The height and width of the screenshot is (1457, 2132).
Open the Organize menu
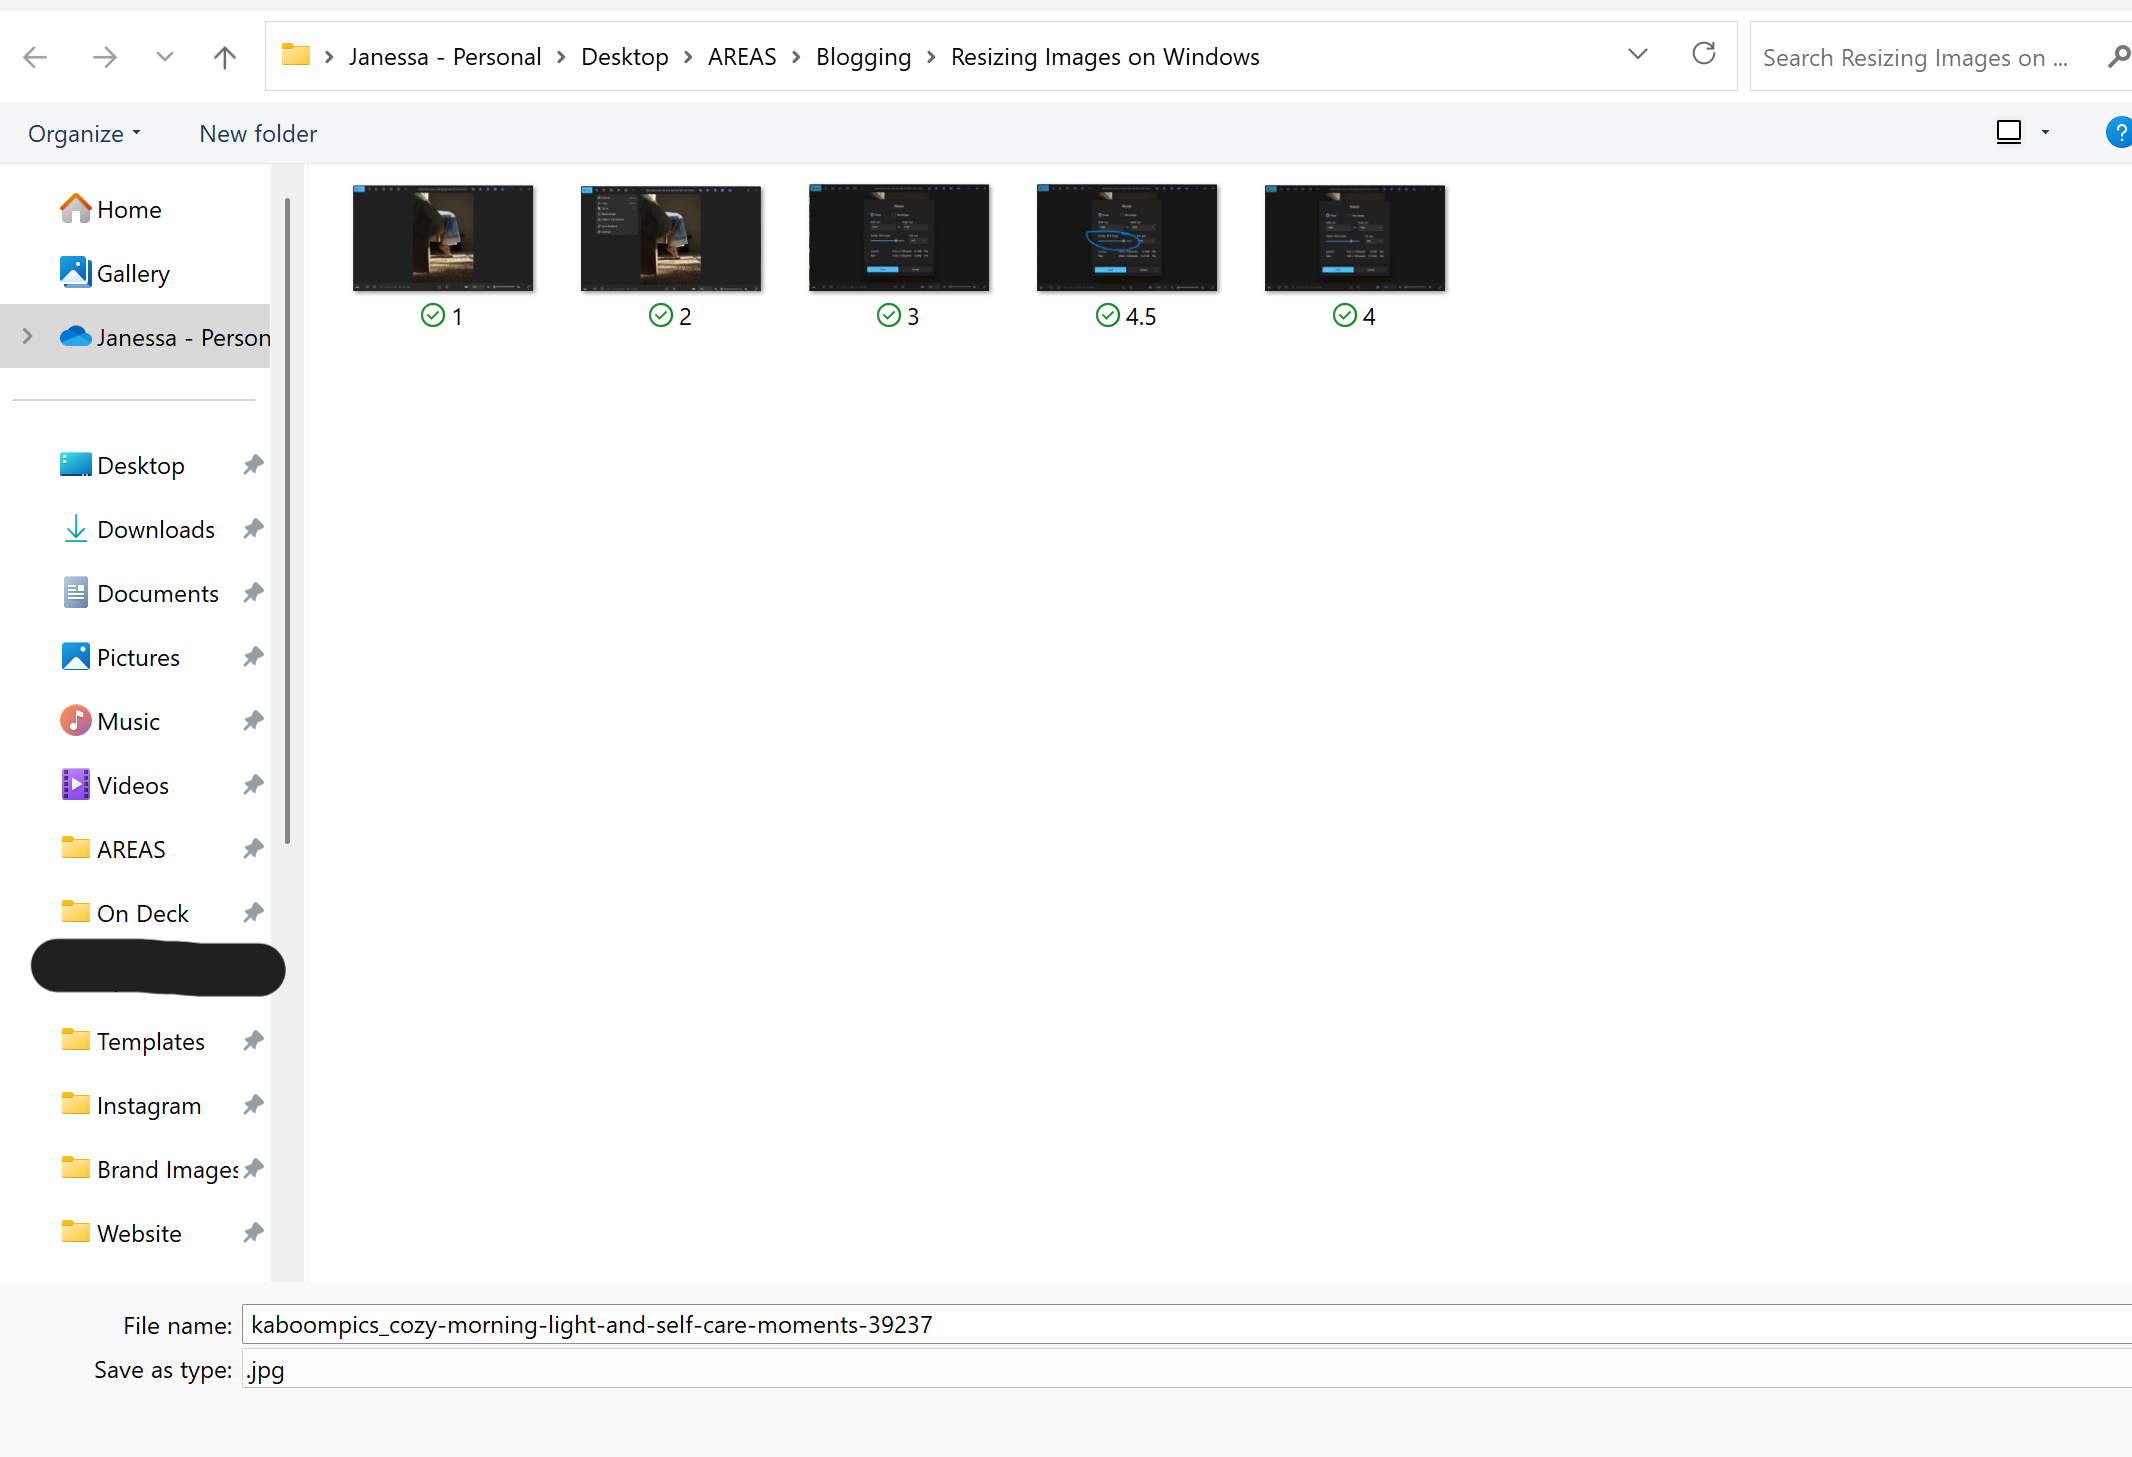pyautogui.click(x=84, y=134)
